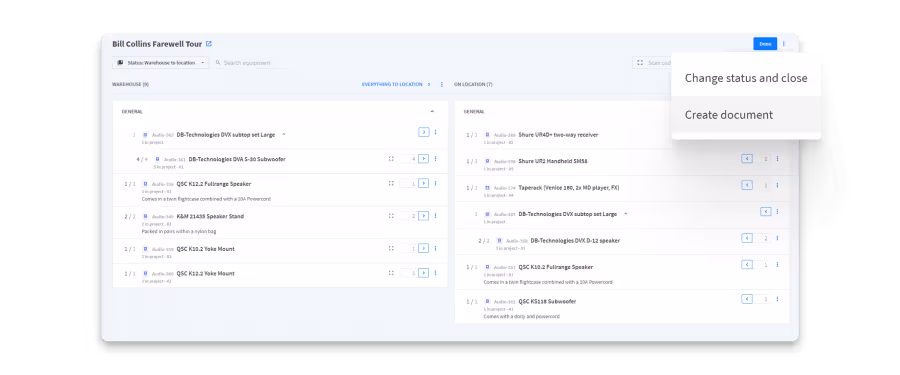
Task: Open options for DVA S-30 Subwoofer
Action: tap(435, 158)
